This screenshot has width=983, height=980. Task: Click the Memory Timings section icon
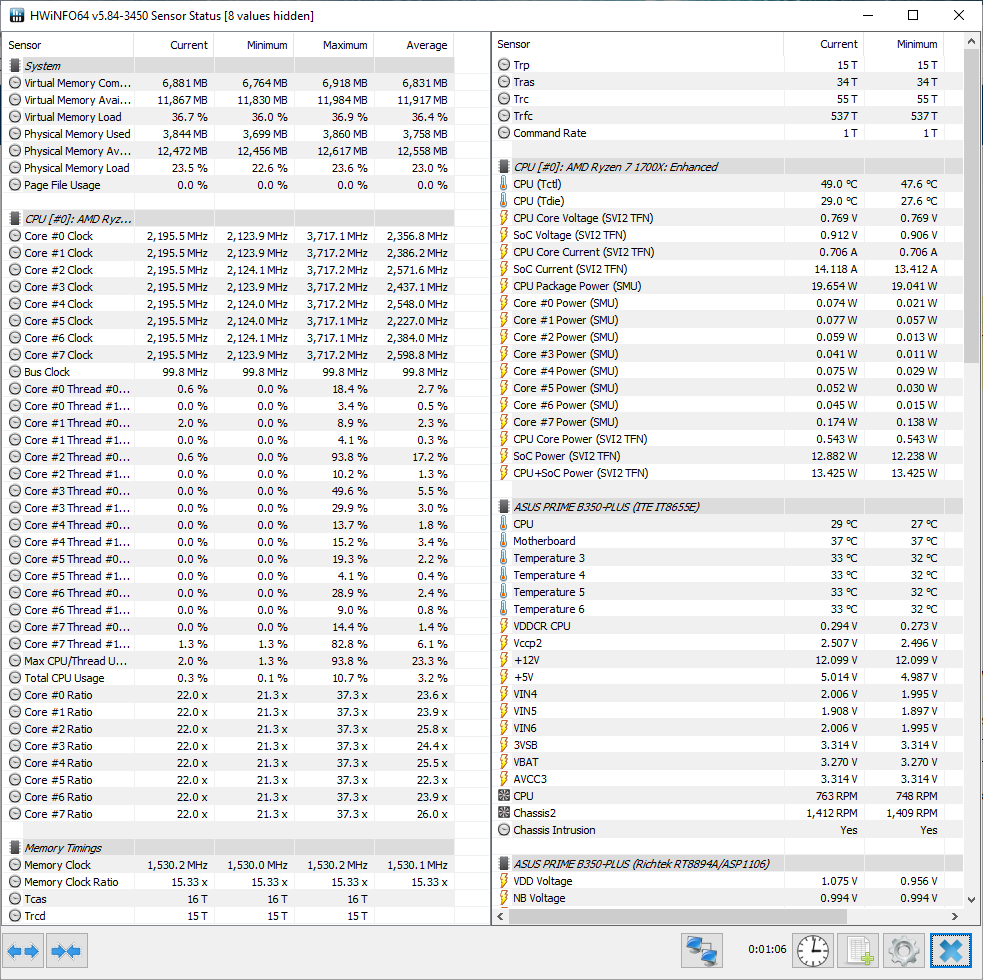pyautogui.click(x=15, y=848)
